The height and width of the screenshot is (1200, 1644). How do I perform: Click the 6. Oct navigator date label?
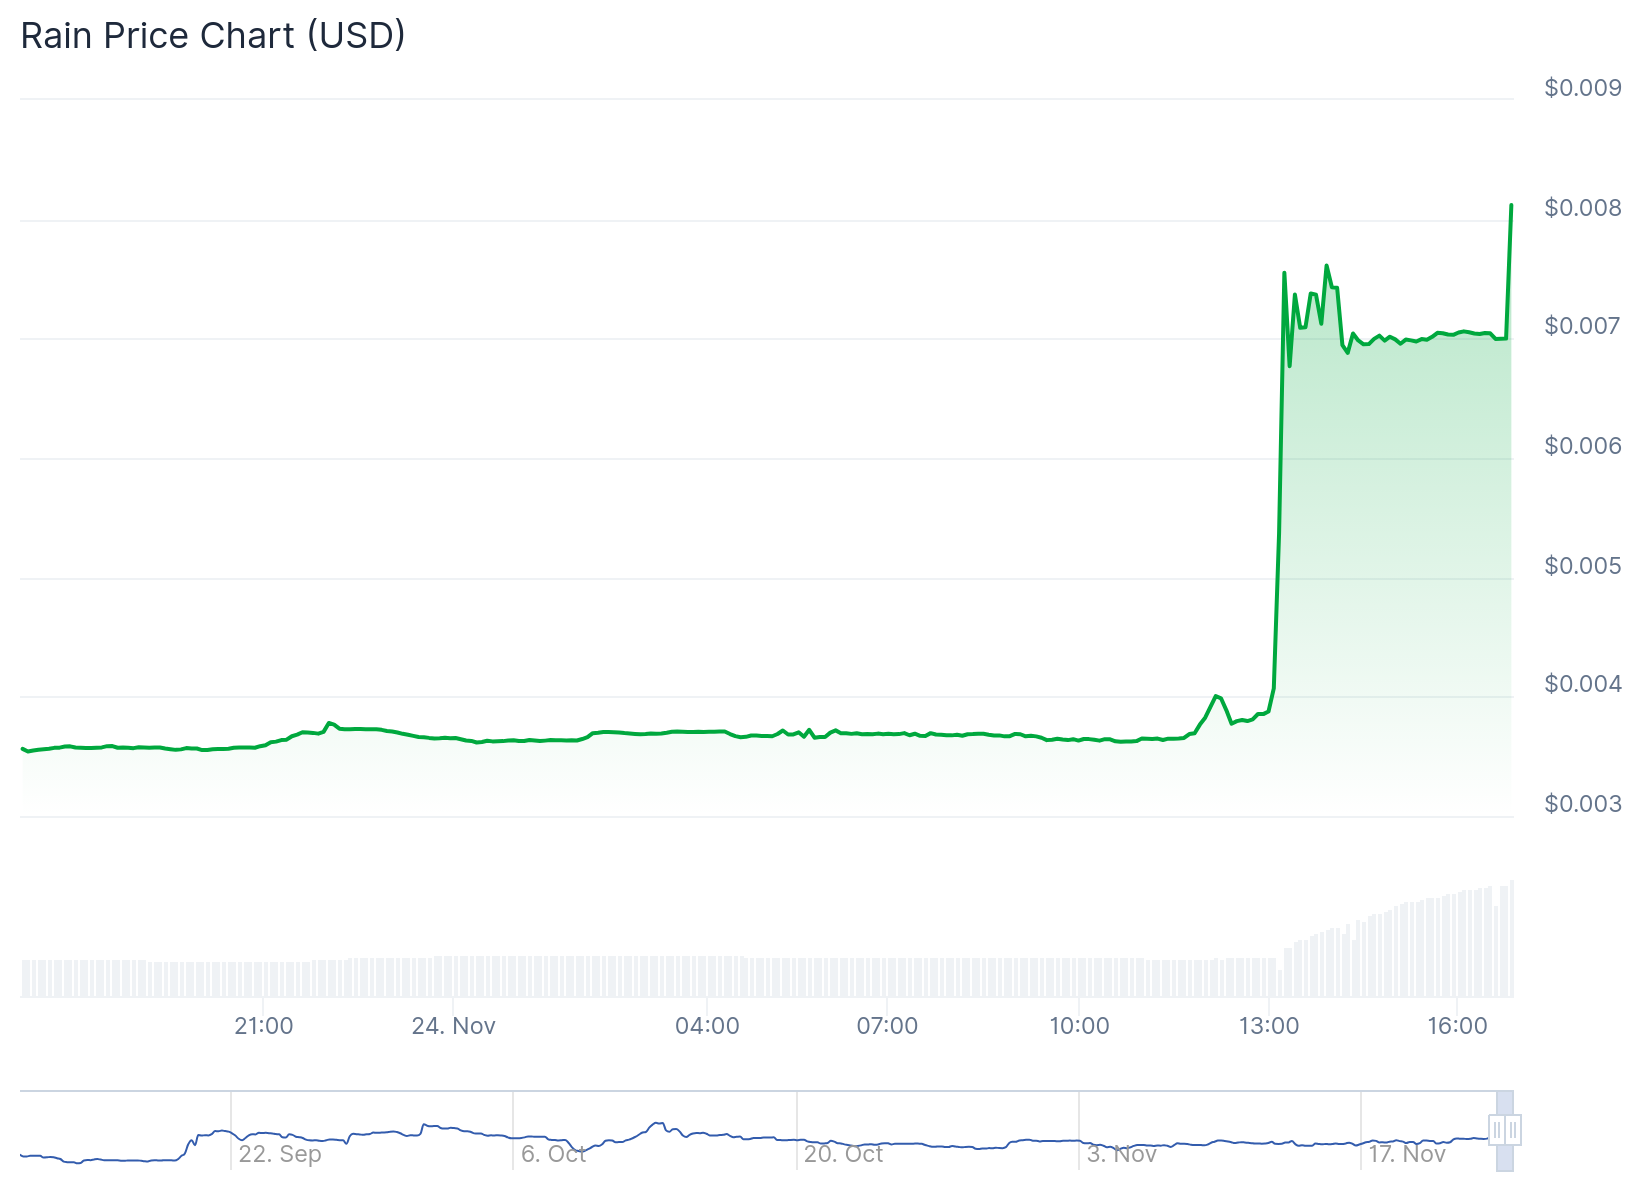tap(553, 1154)
